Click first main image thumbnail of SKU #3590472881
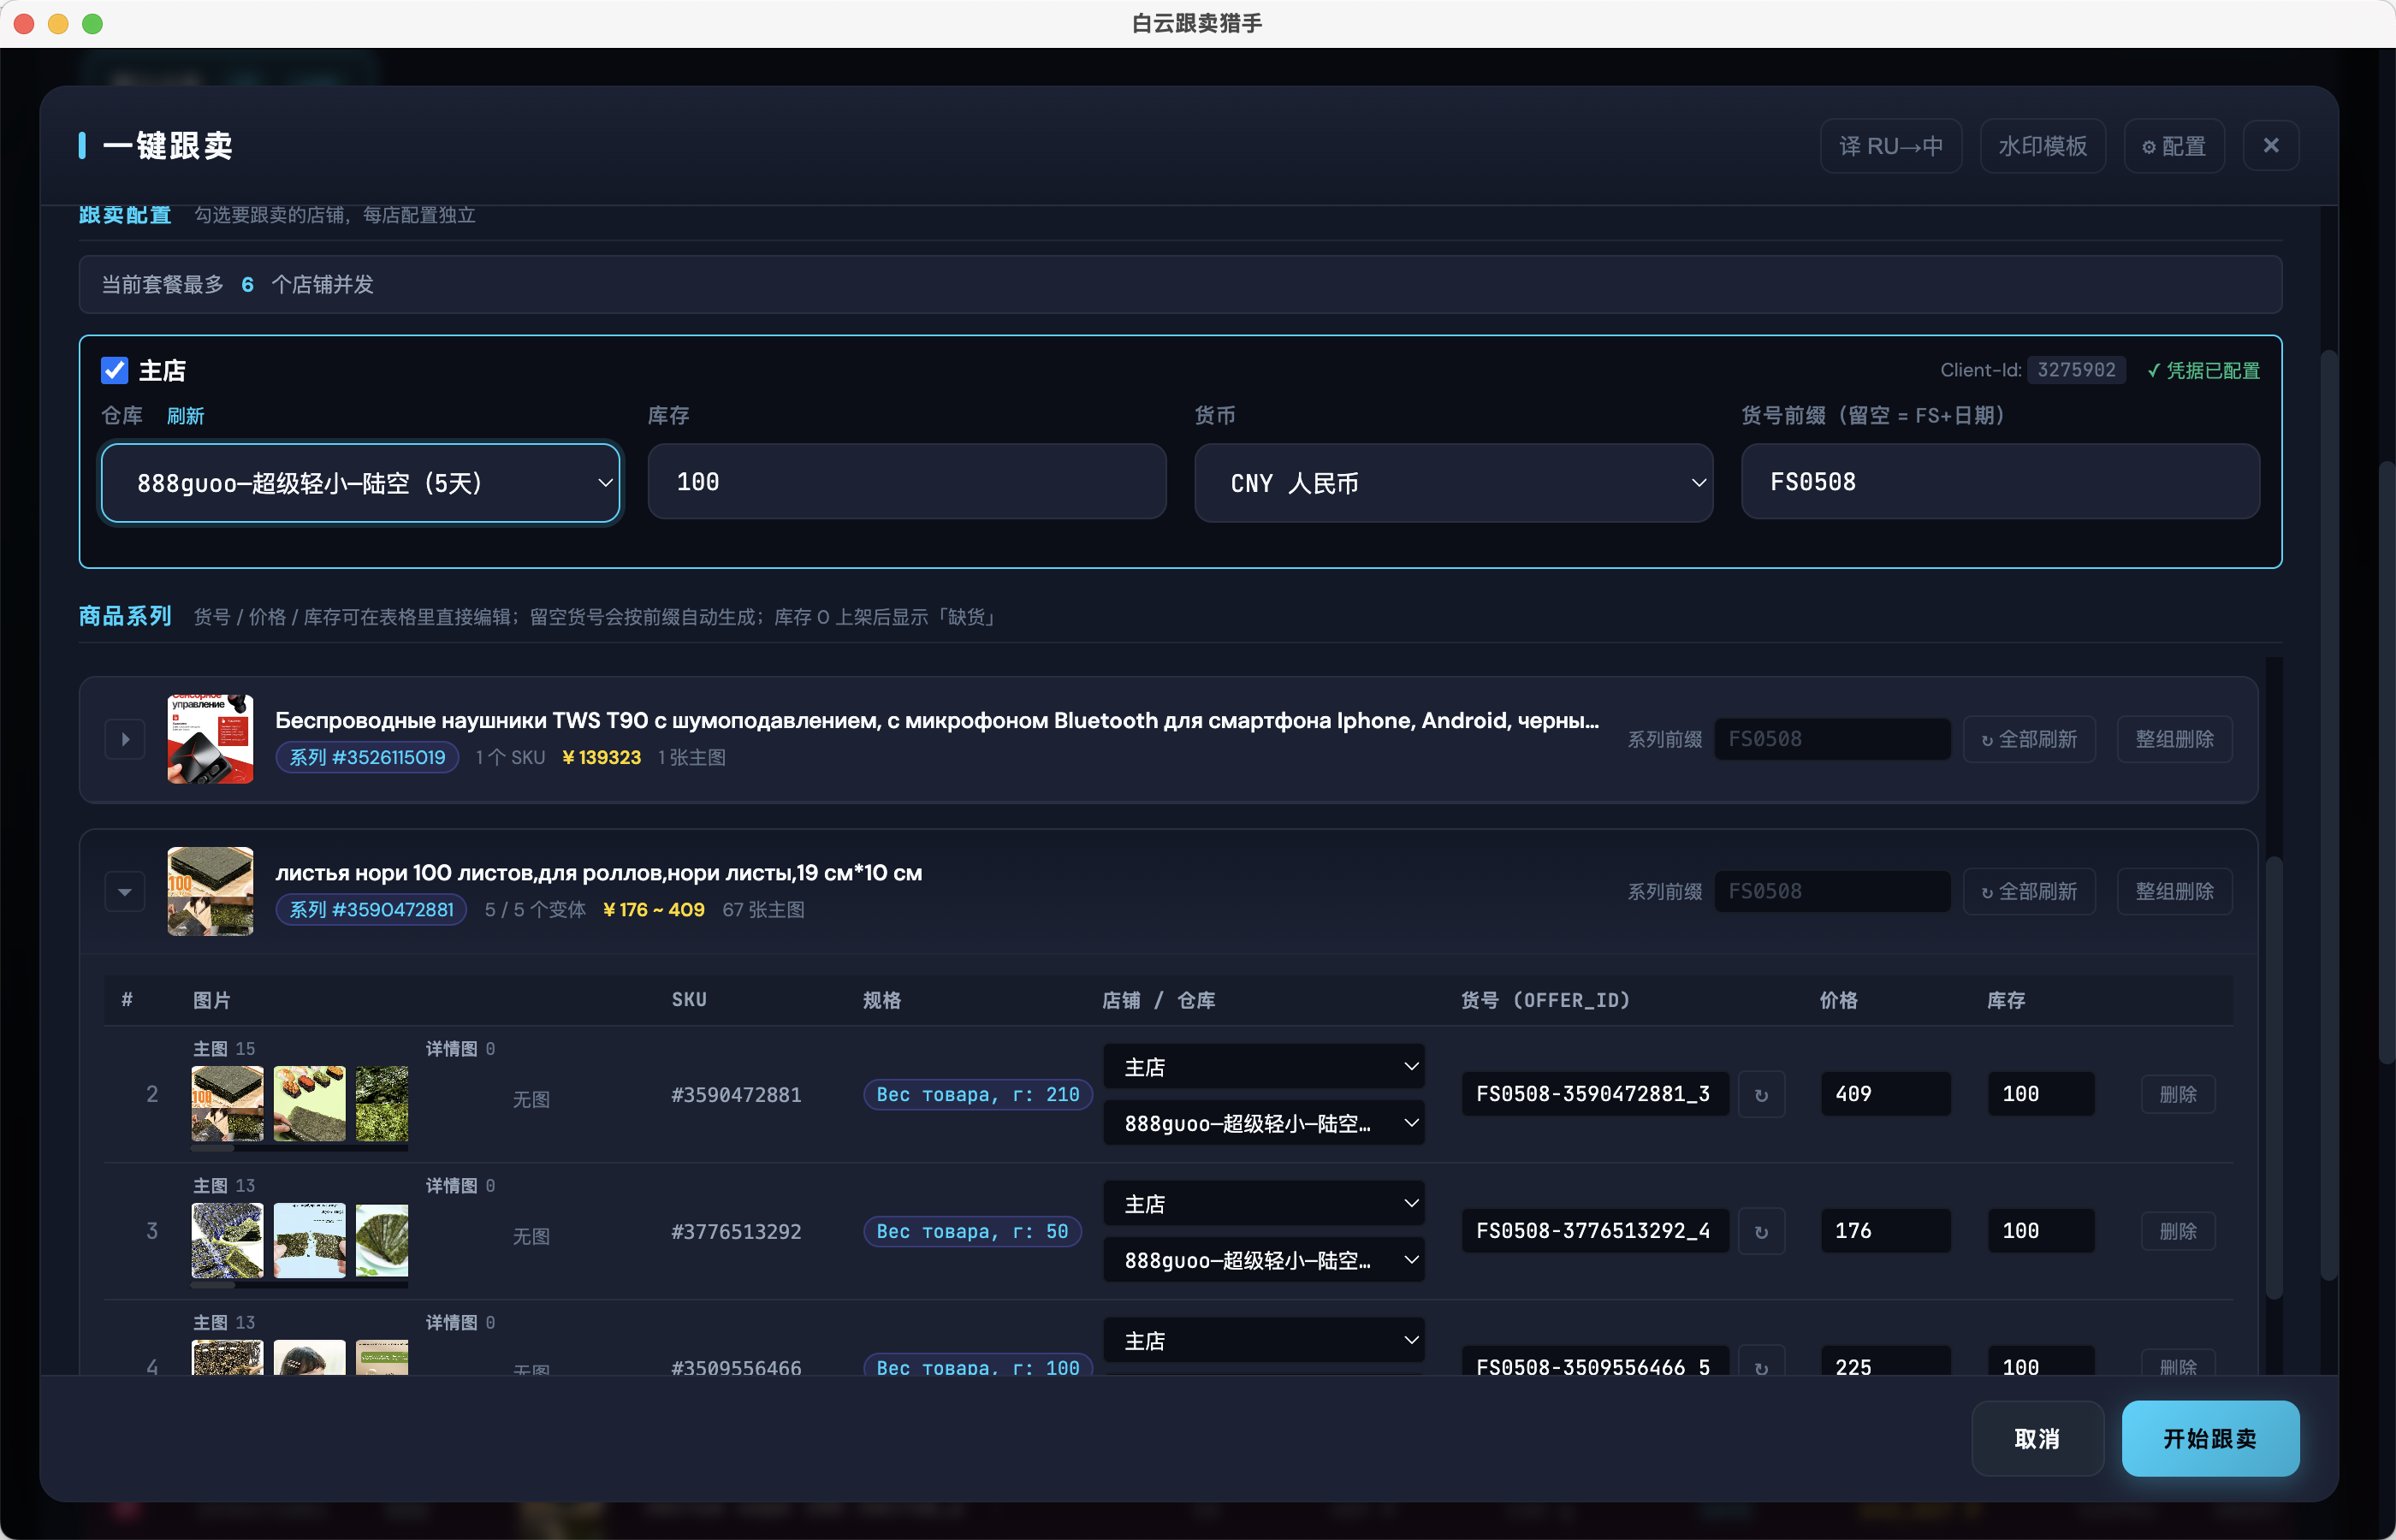Viewport: 2396px width, 1540px height. [x=228, y=1104]
